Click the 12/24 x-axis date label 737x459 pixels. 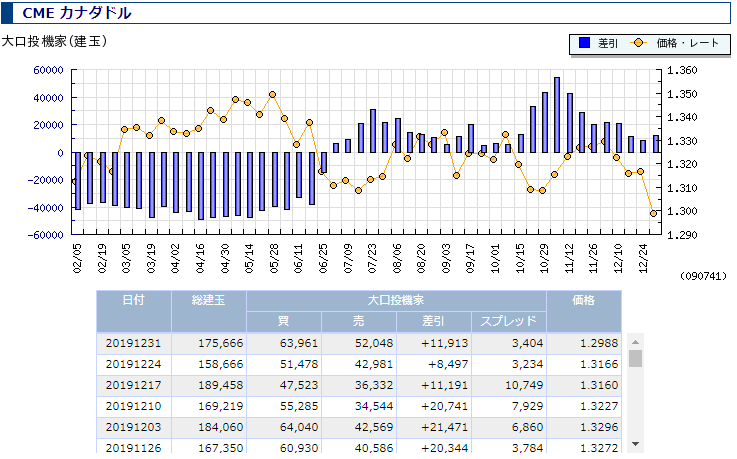coord(643,259)
